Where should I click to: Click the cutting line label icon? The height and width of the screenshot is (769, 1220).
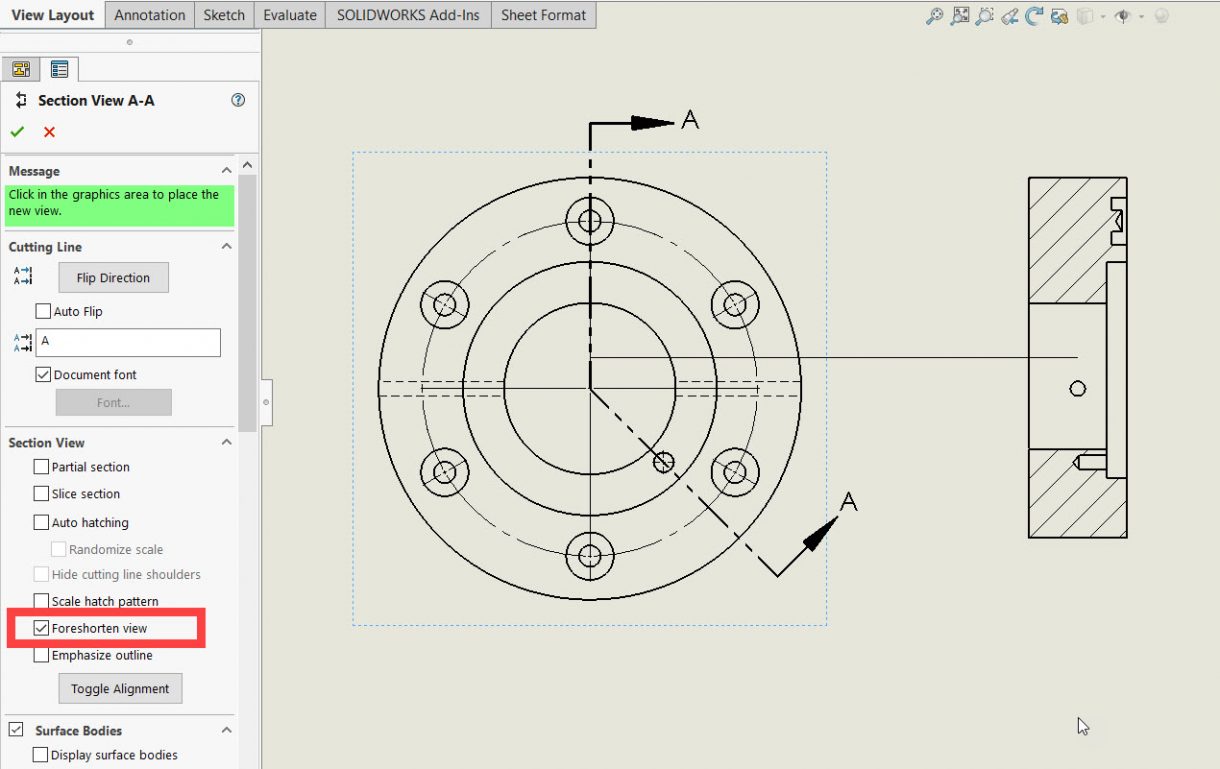(22, 343)
